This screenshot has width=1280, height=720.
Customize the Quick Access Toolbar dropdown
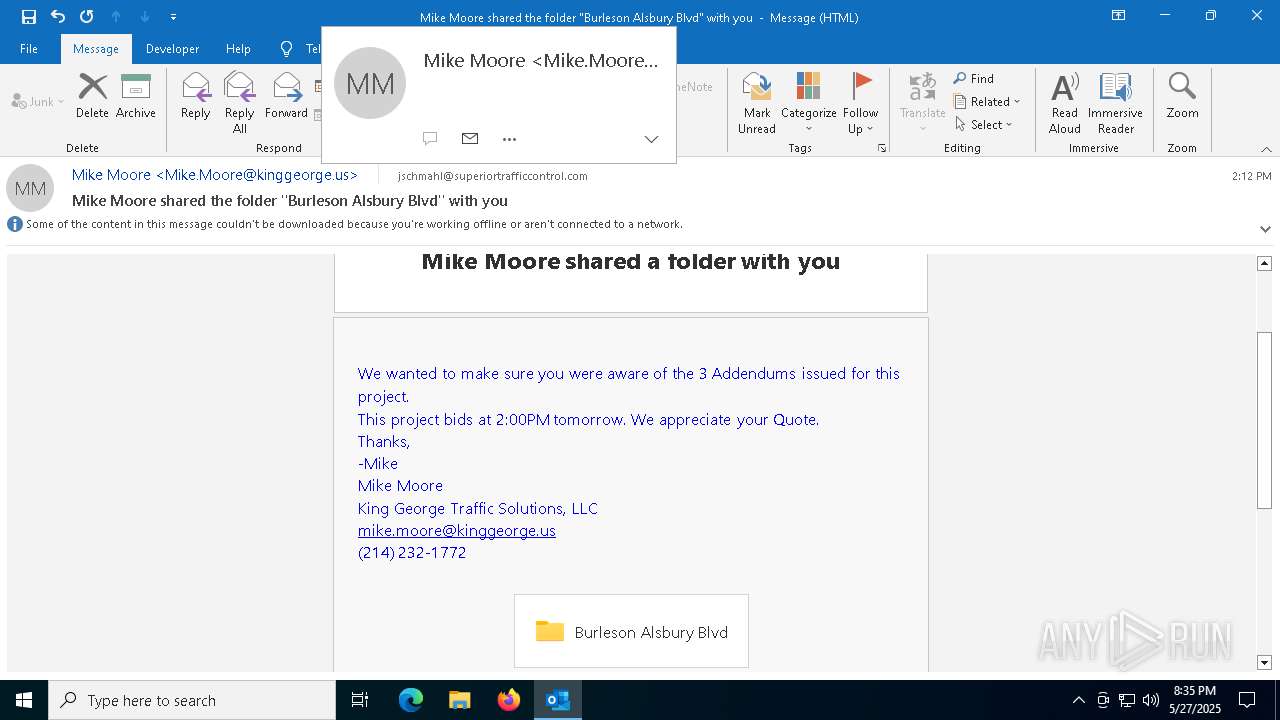(x=174, y=17)
